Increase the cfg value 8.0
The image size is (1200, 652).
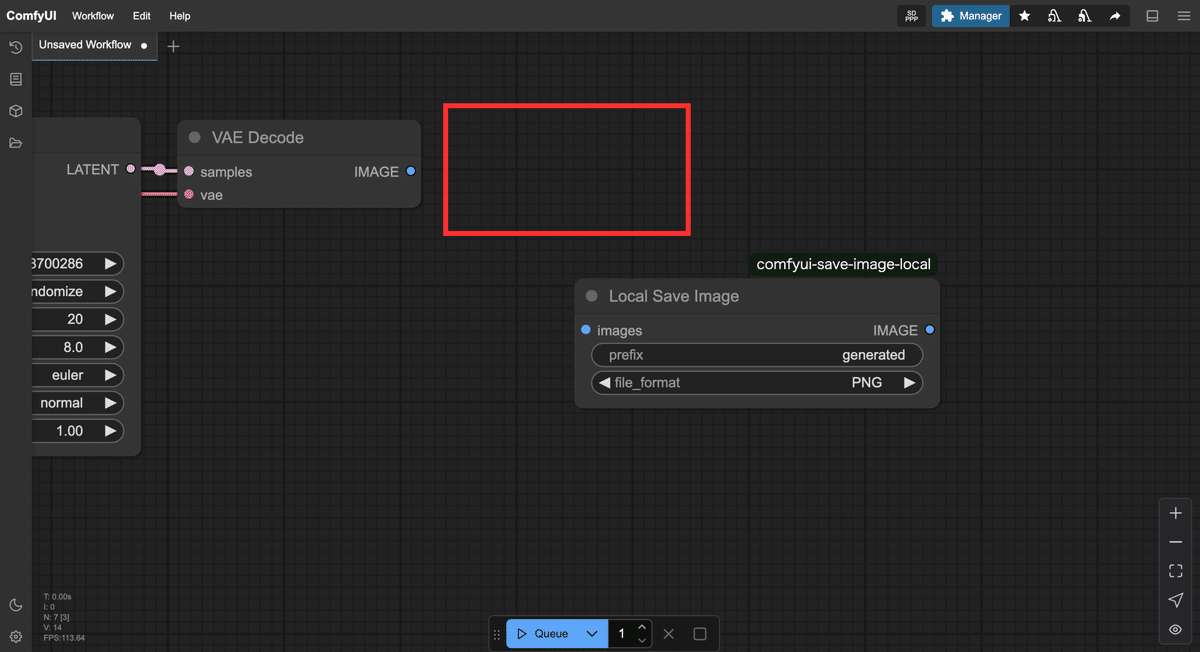(x=110, y=348)
